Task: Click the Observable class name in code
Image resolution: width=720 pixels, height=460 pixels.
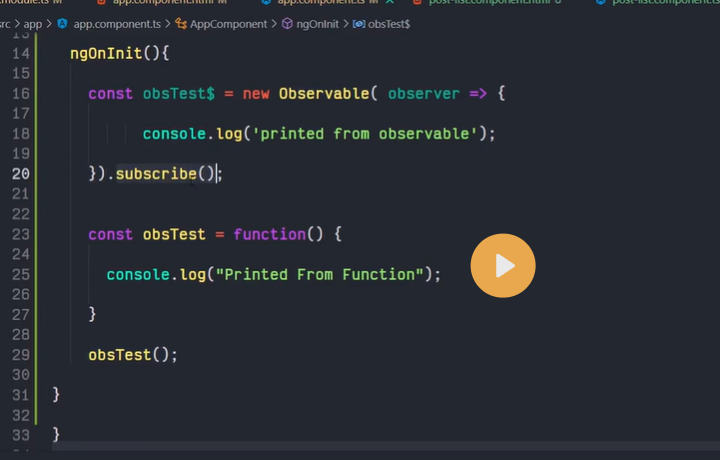Action: 323,94
